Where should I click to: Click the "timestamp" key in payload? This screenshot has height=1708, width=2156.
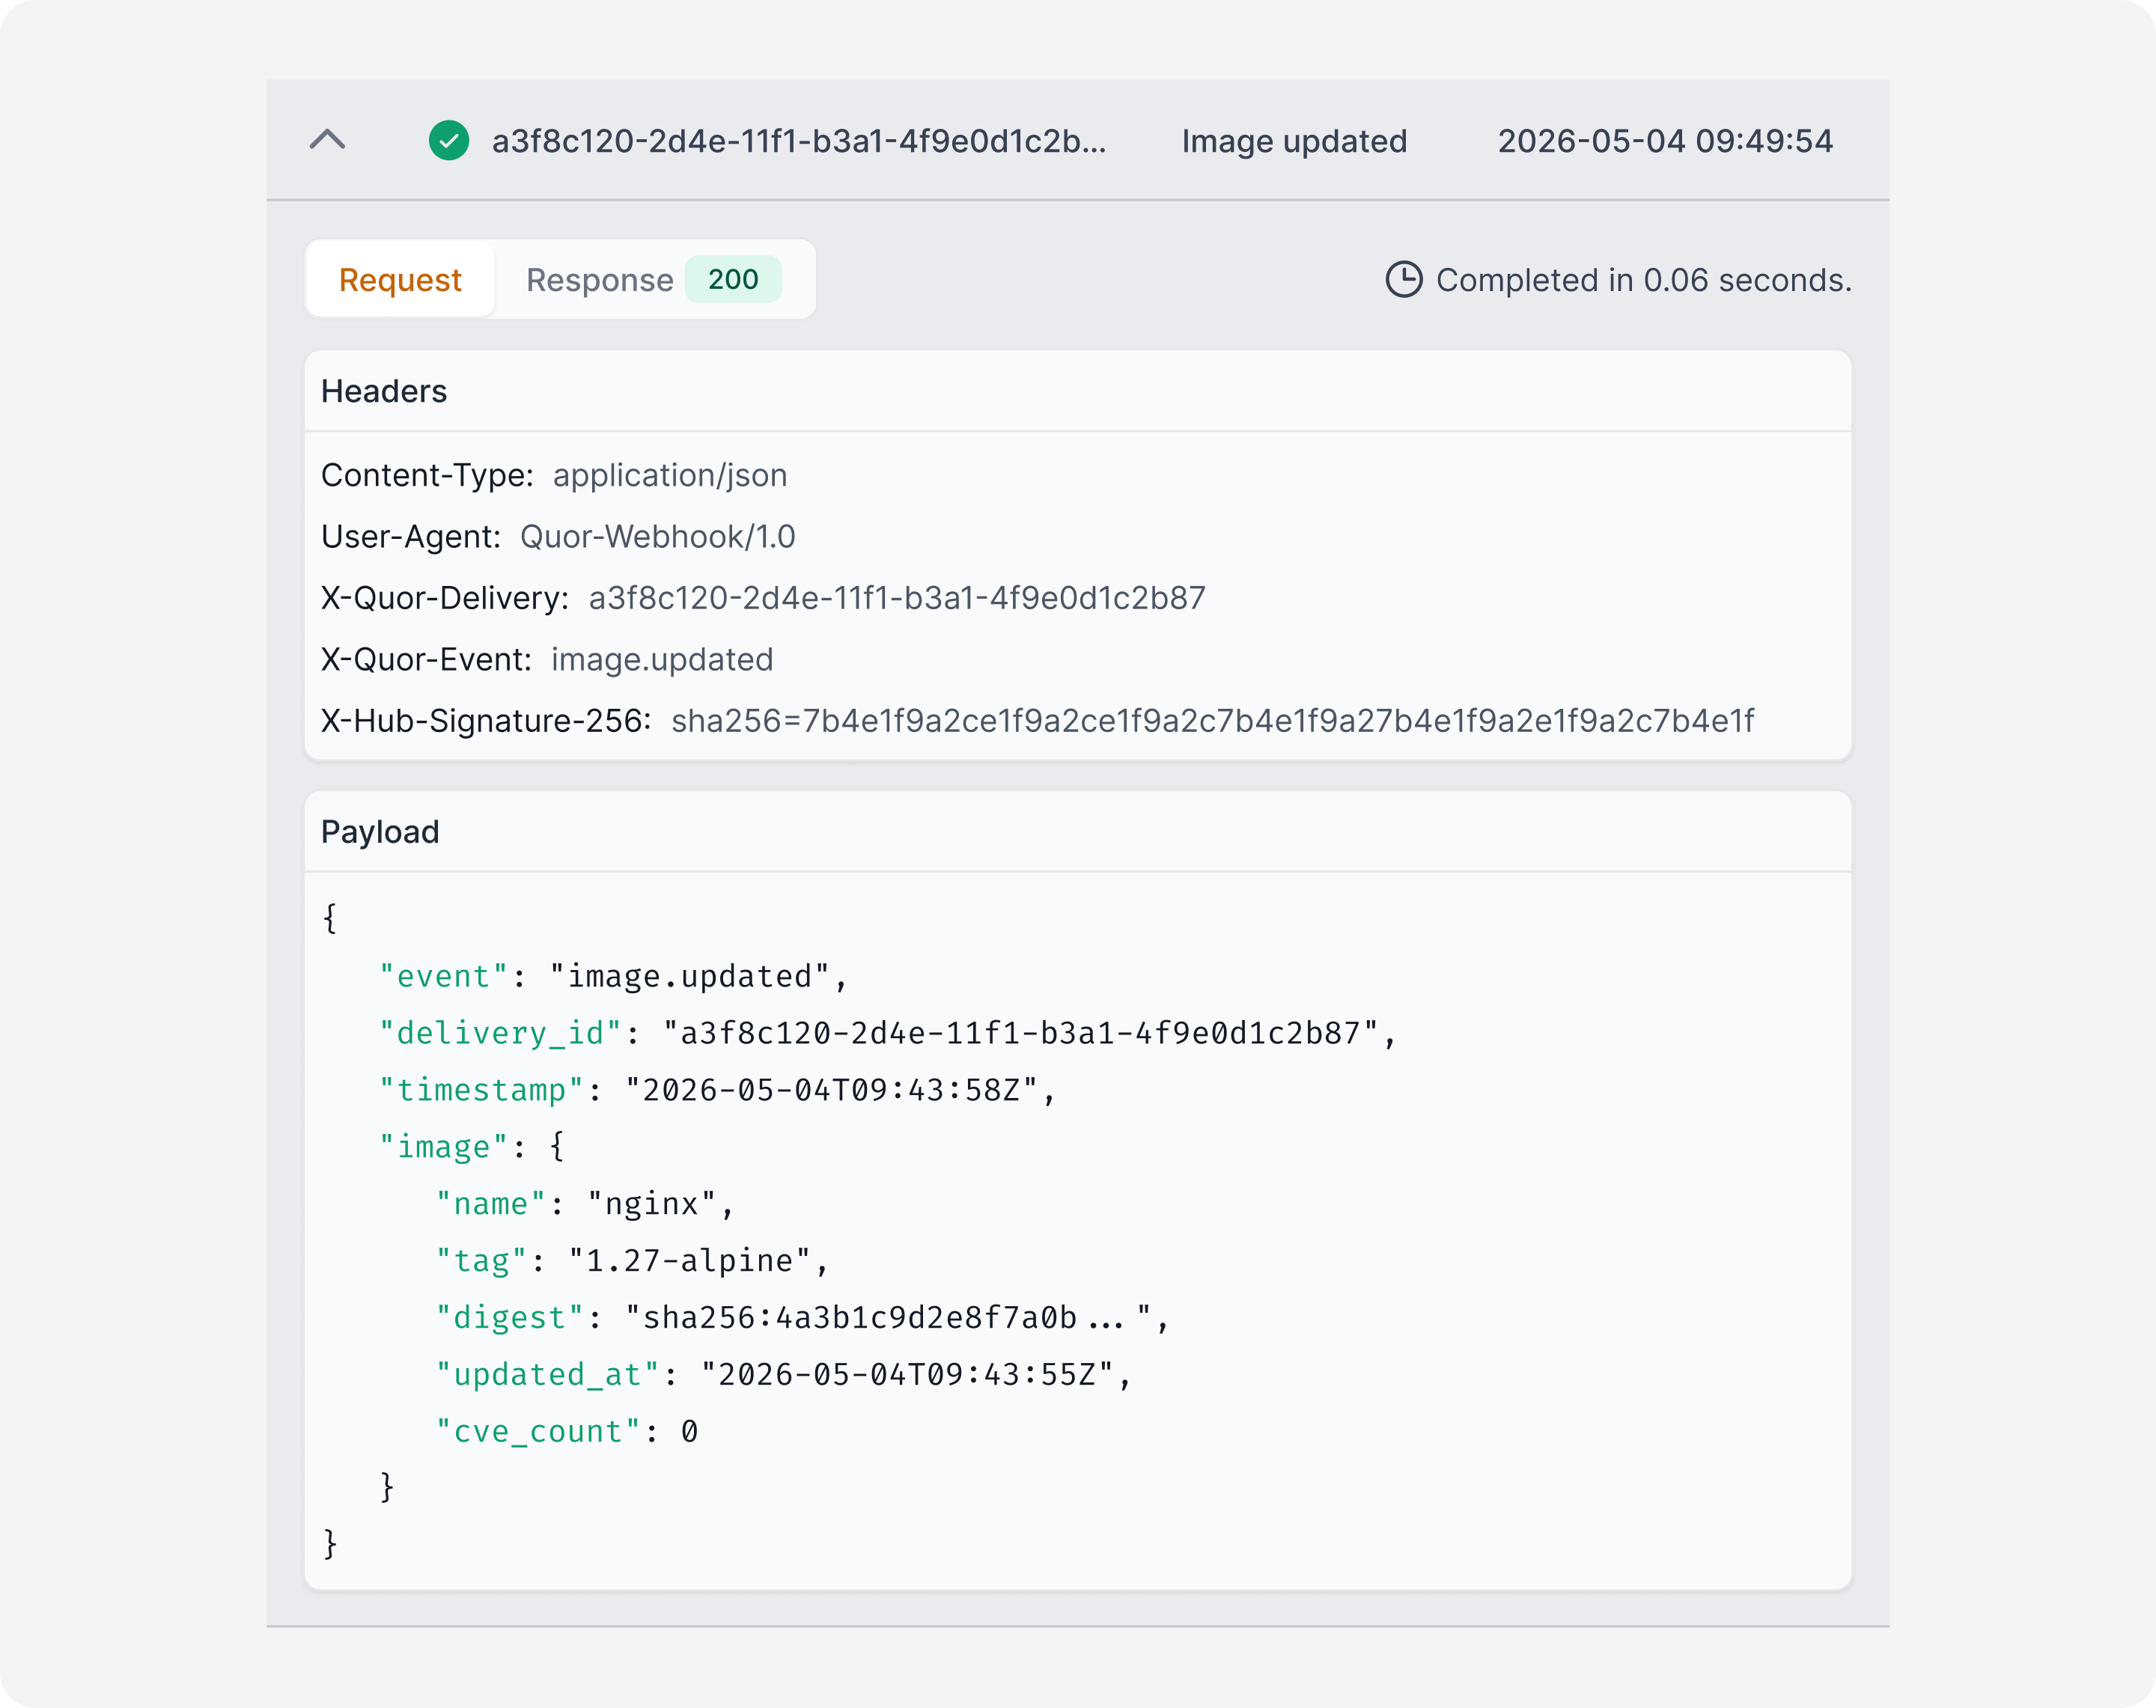[x=481, y=1090]
